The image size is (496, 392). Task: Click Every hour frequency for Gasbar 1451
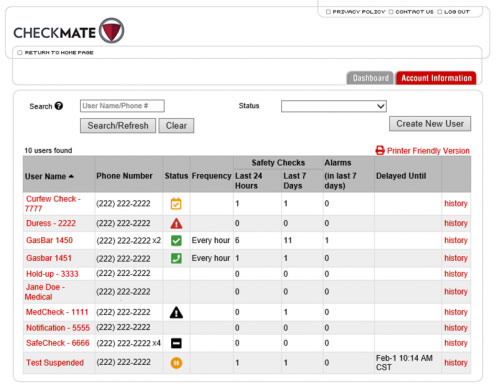point(211,258)
